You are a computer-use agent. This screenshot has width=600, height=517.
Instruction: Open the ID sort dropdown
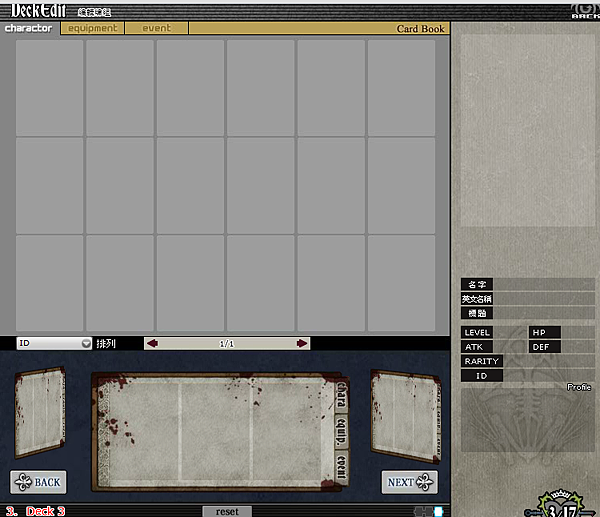click(x=54, y=343)
